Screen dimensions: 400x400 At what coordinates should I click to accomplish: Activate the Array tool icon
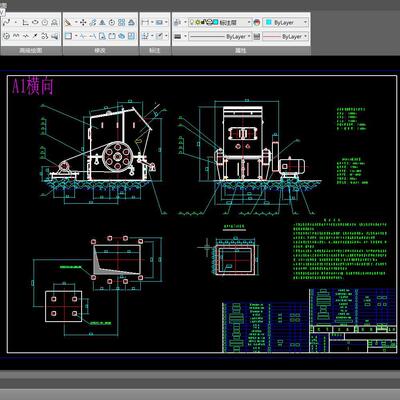click(121, 22)
